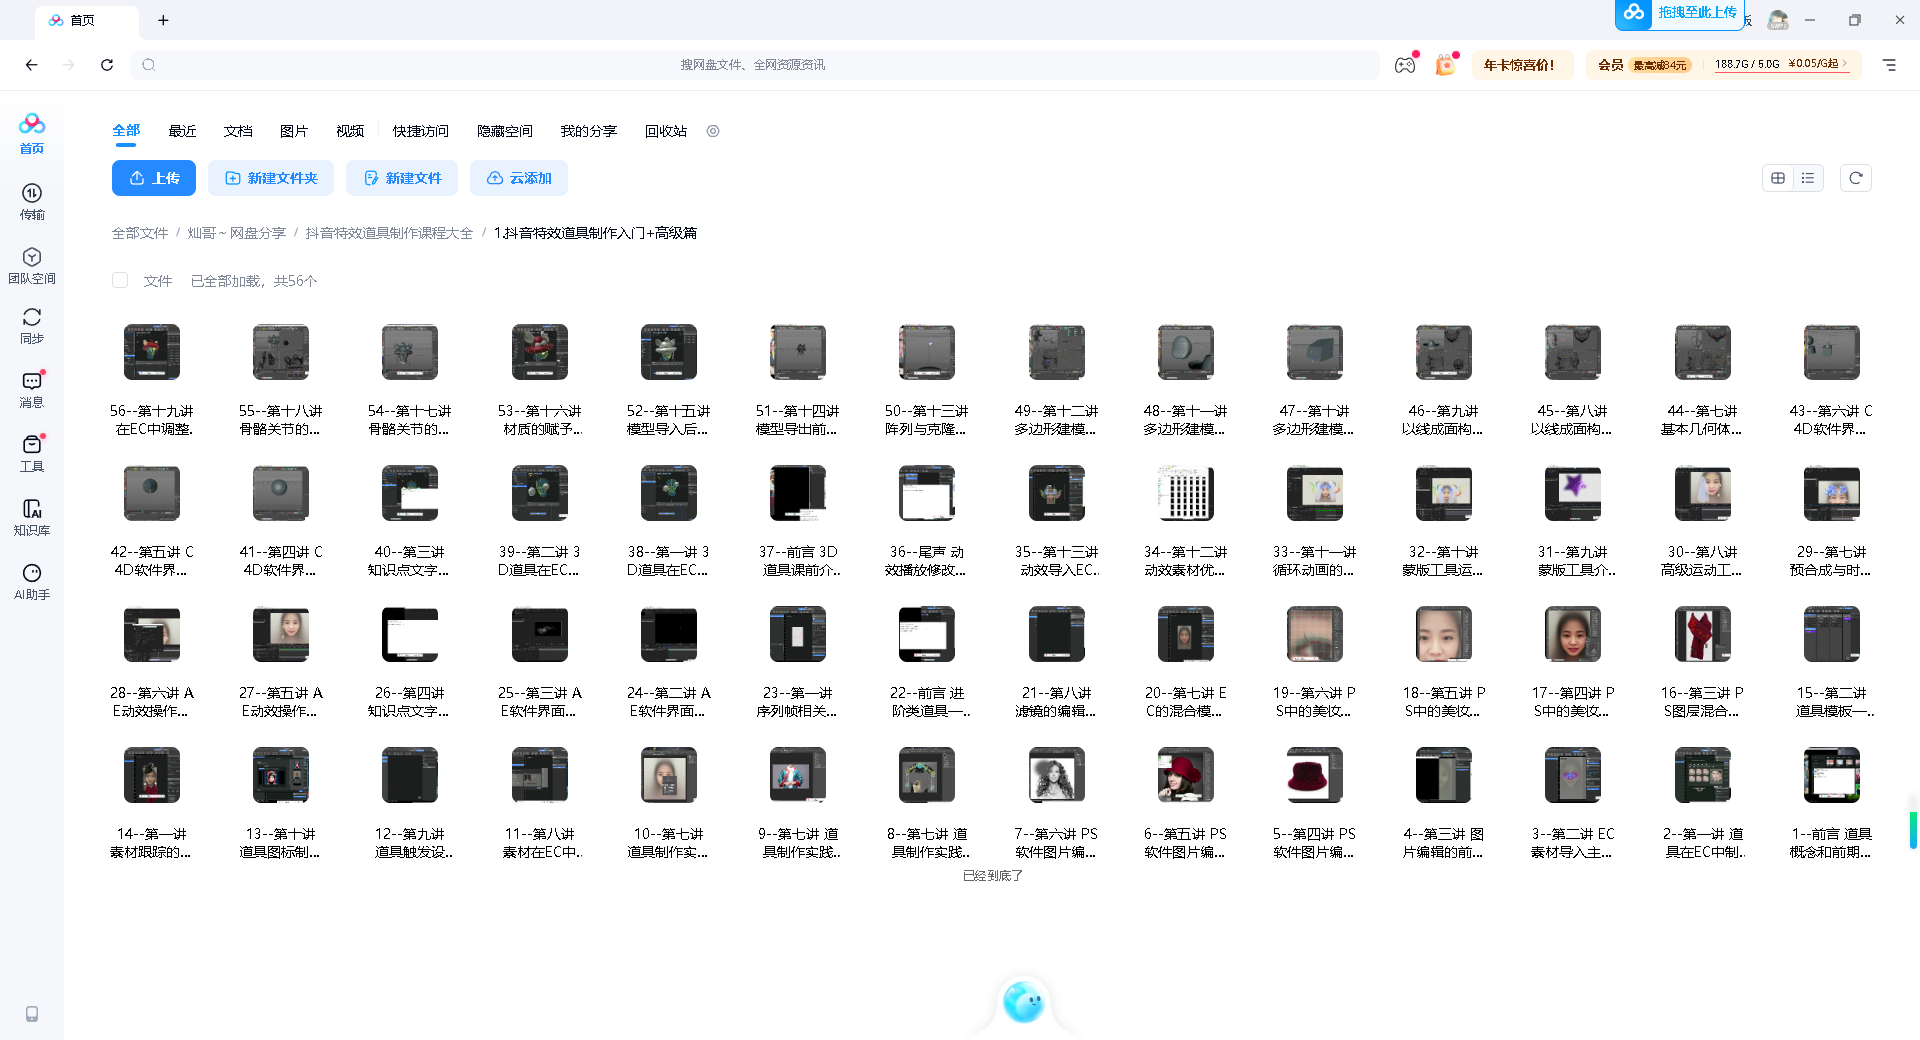Open the hamburger menu at top right

1889,65
